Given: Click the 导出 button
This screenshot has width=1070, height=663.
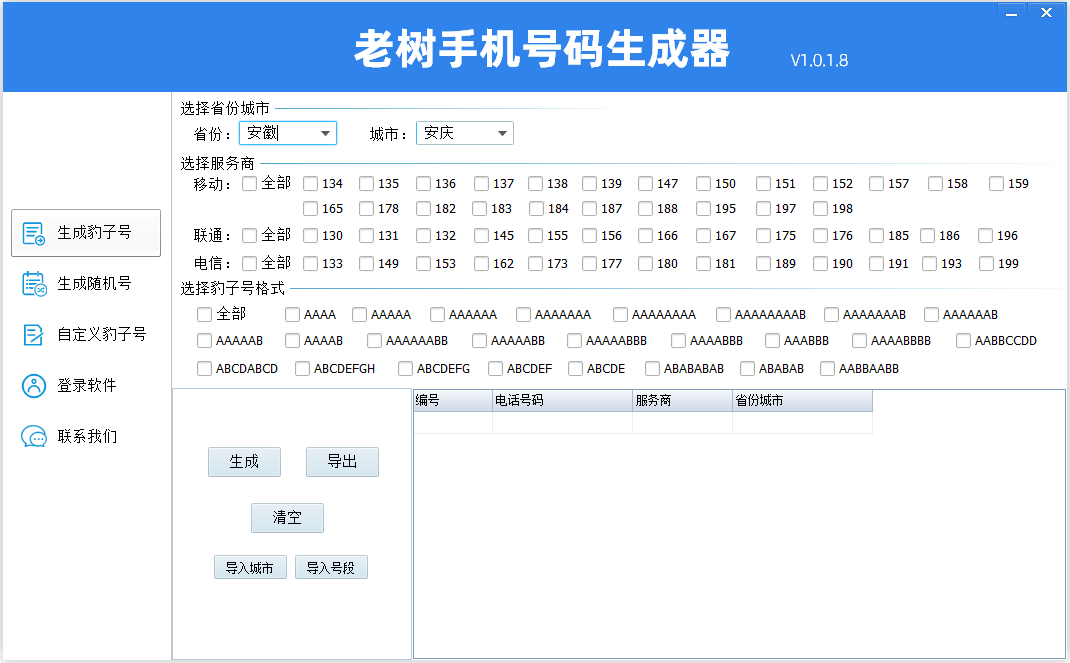Looking at the screenshot, I should pyautogui.click(x=343, y=462).
